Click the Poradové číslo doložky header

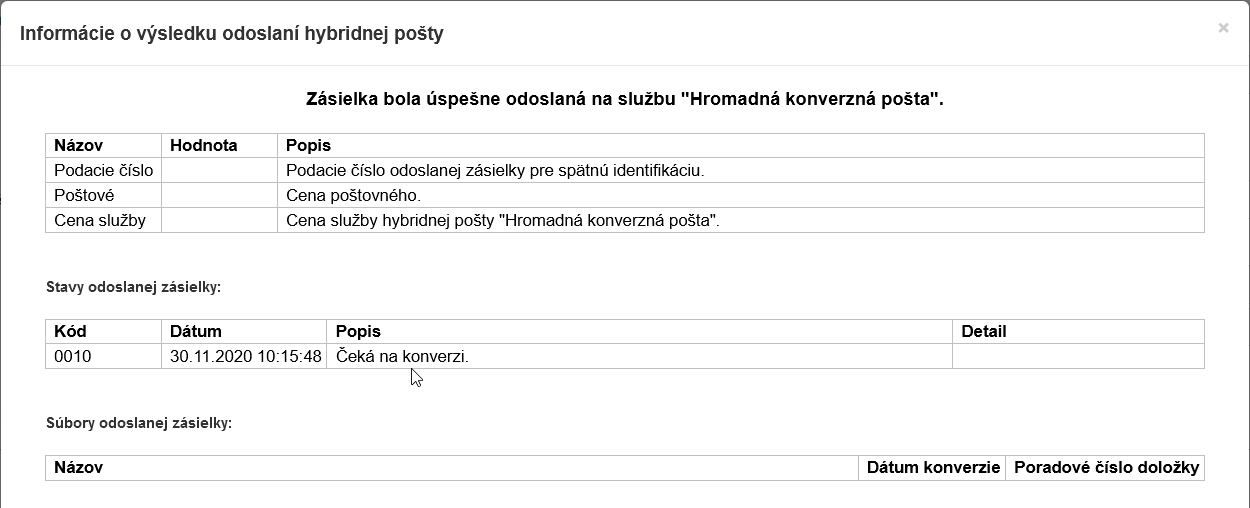[x=1106, y=467]
